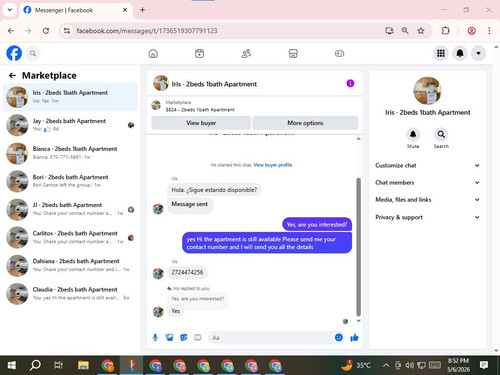Open the Notifications bell in top bar
This screenshot has height=375, width=500.
(x=460, y=53)
